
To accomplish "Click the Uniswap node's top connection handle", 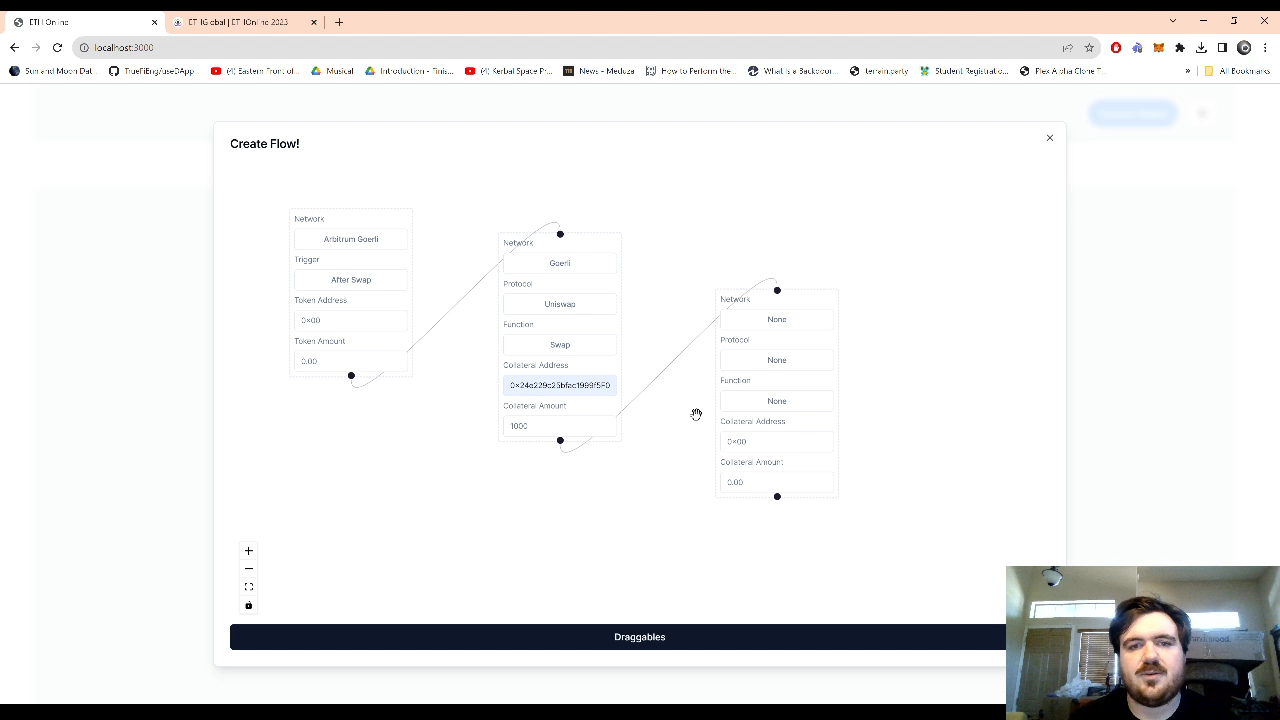I will 560,234.
